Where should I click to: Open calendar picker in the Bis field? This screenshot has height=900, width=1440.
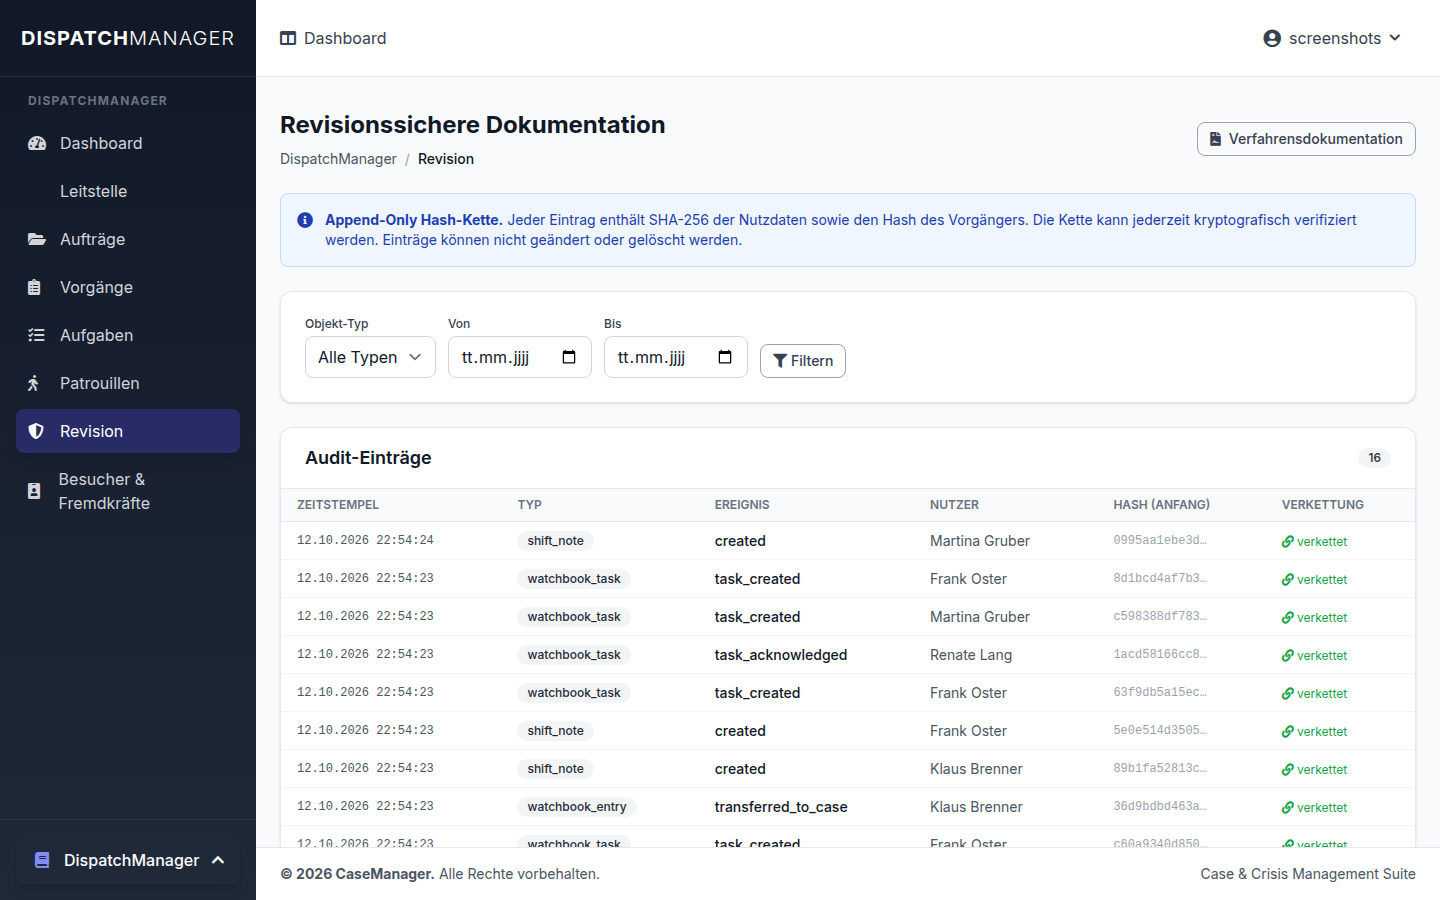click(725, 357)
